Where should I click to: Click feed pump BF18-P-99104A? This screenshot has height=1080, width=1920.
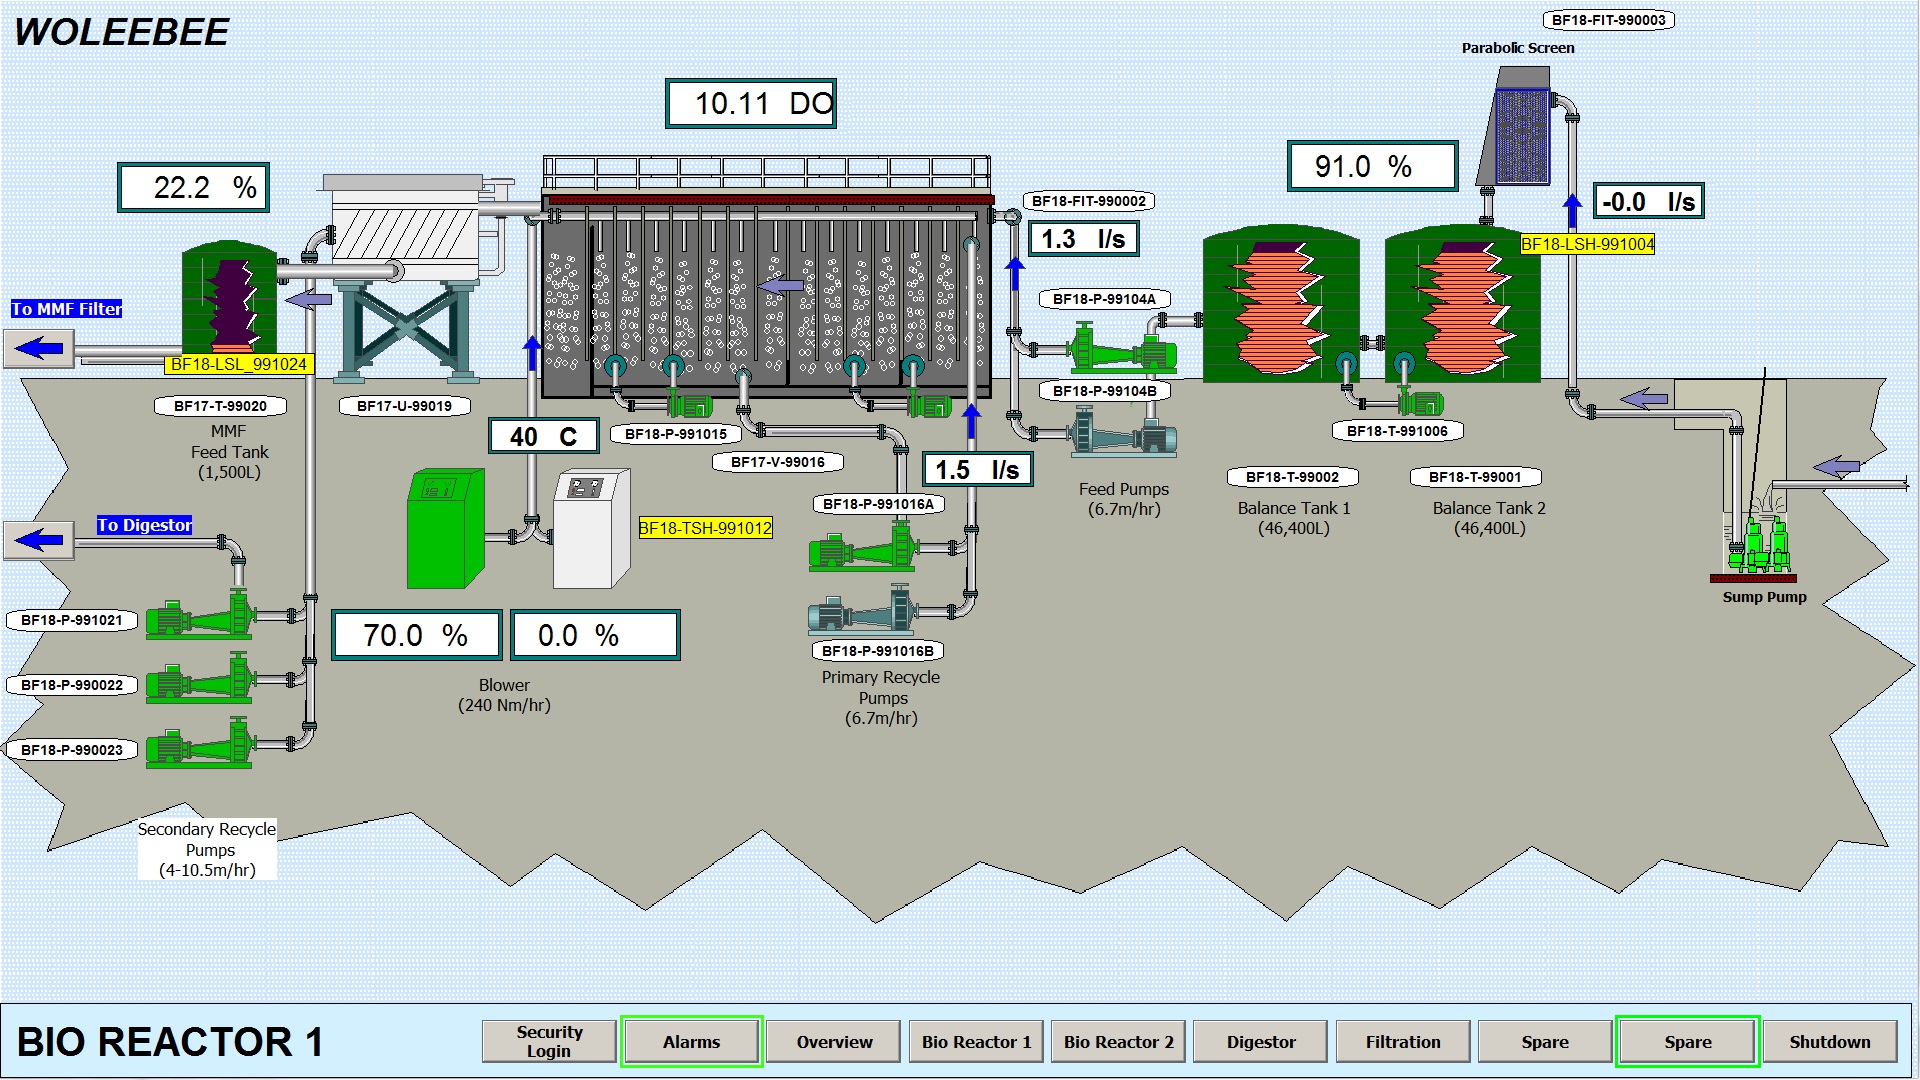pos(1123,349)
